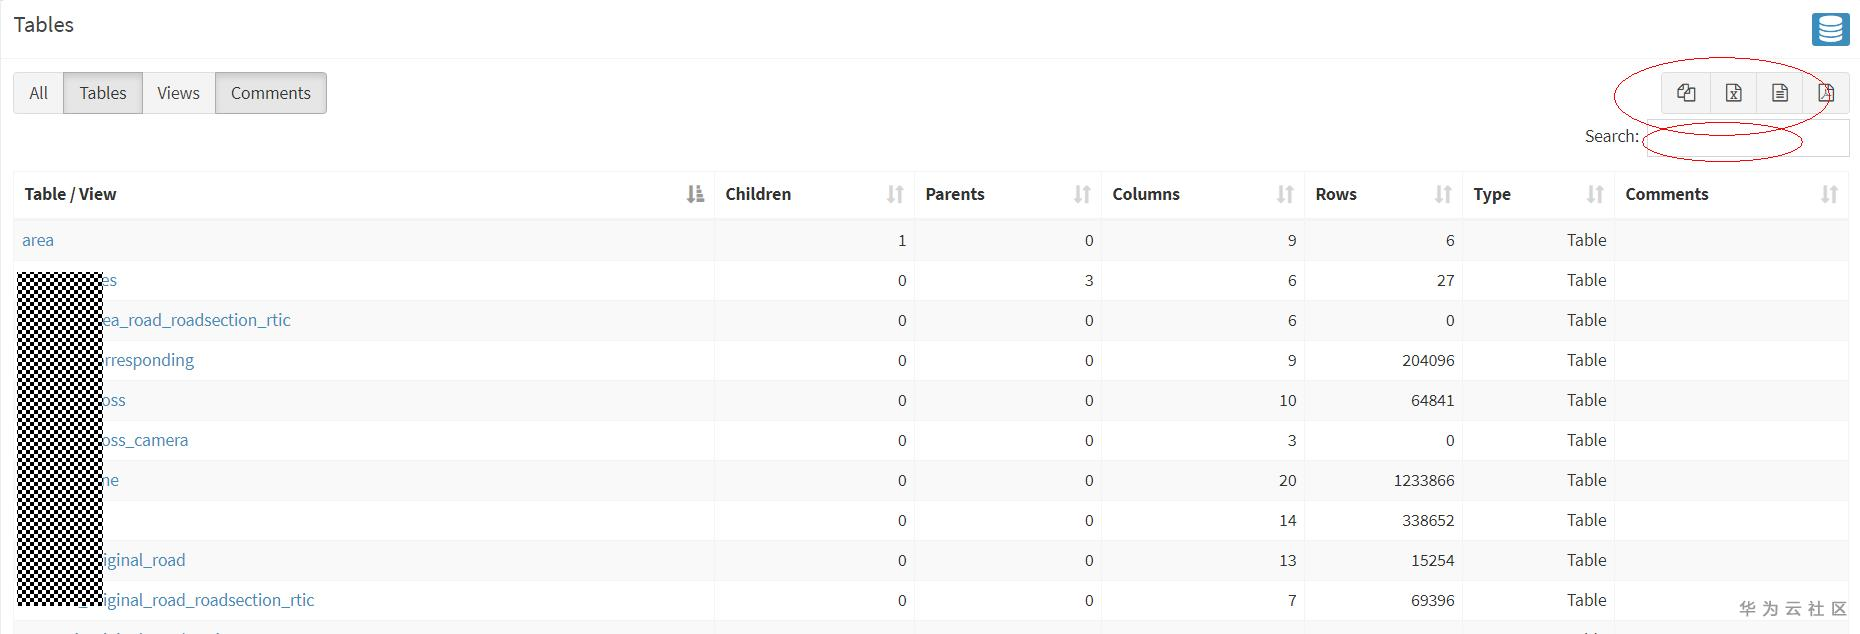Open the cross_camera table link
Viewport: 1860px width, 634px height.
[x=146, y=440]
